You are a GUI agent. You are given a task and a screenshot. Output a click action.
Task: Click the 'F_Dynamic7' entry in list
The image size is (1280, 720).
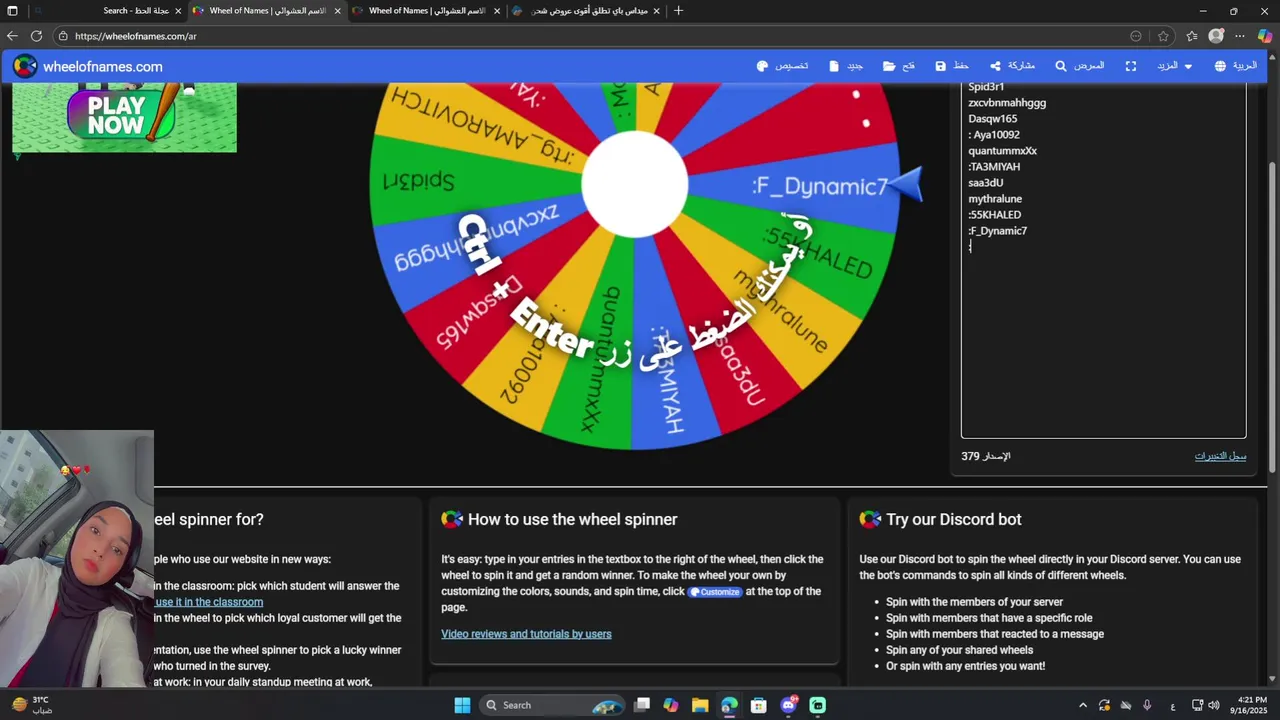(x=998, y=231)
